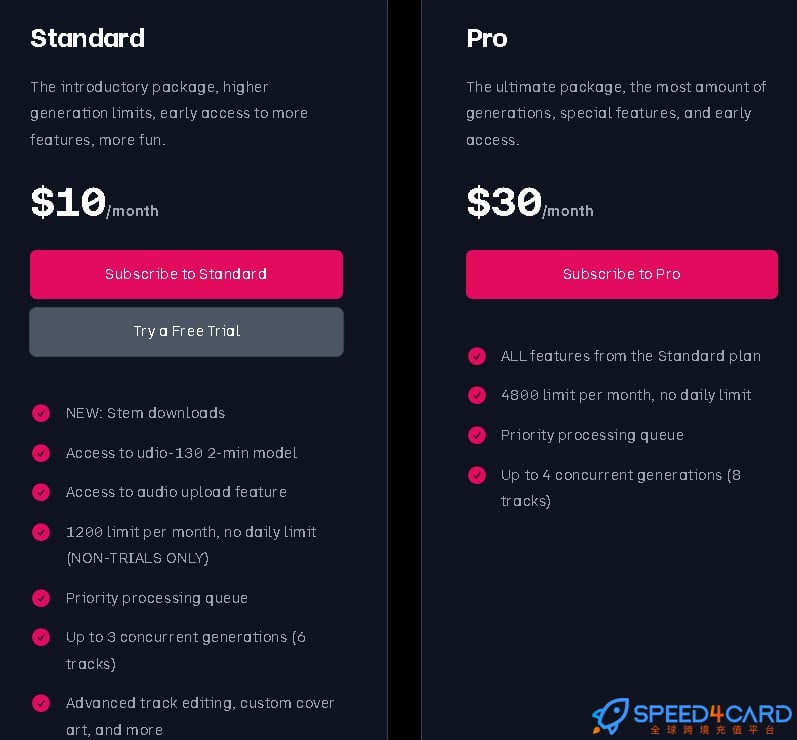Image resolution: width=797 pixels, height=740 pixels.
Task: Click the Subscribe to Pro button
Action: [622, 274]
